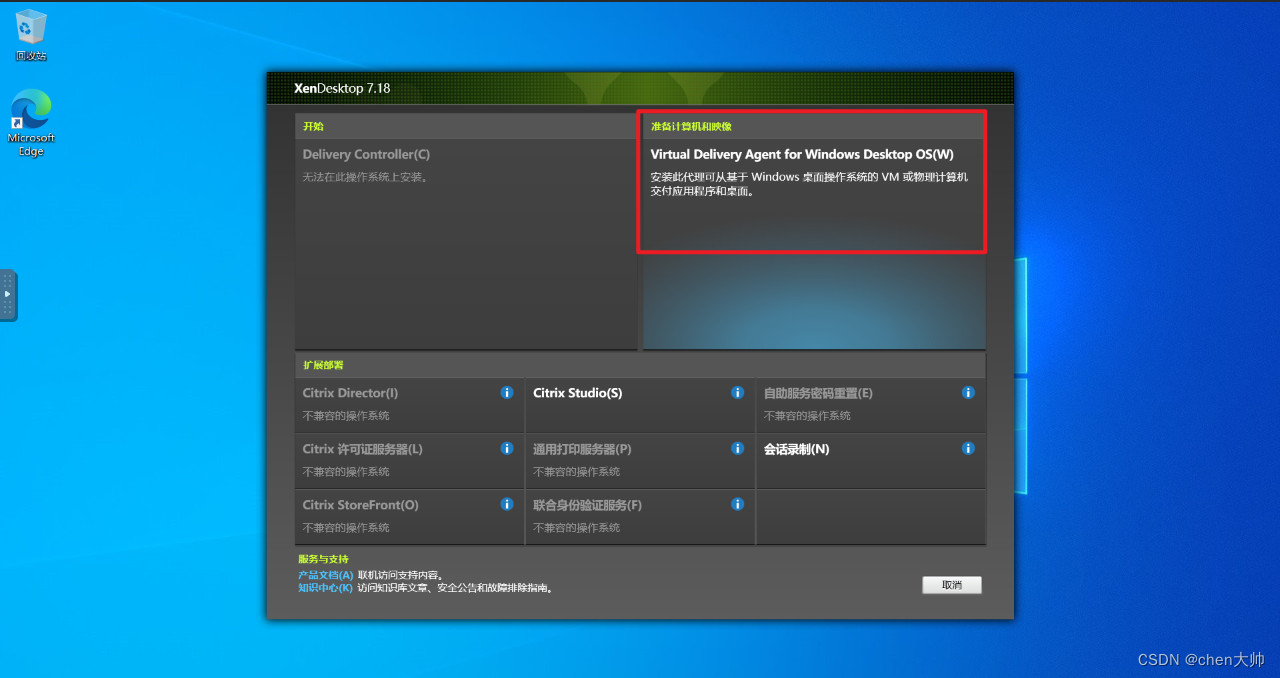This screenshot has width=1280, height=678.
Task: Click the 取消 cancel button
Action: pyautogui.click(x=952, y=585)
